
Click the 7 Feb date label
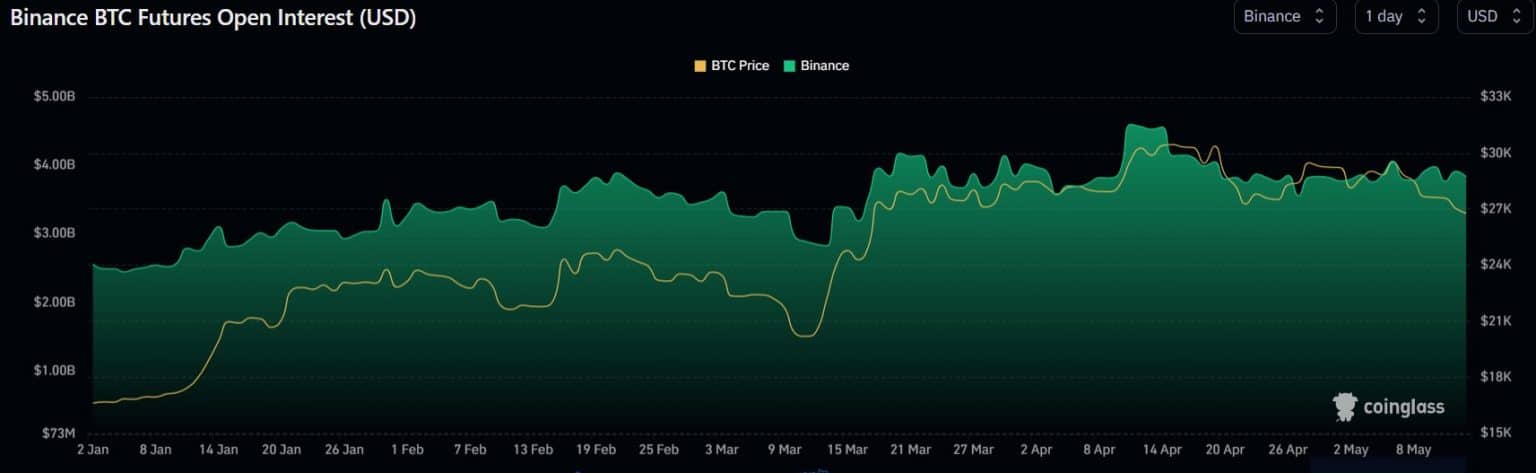[469, 450]
